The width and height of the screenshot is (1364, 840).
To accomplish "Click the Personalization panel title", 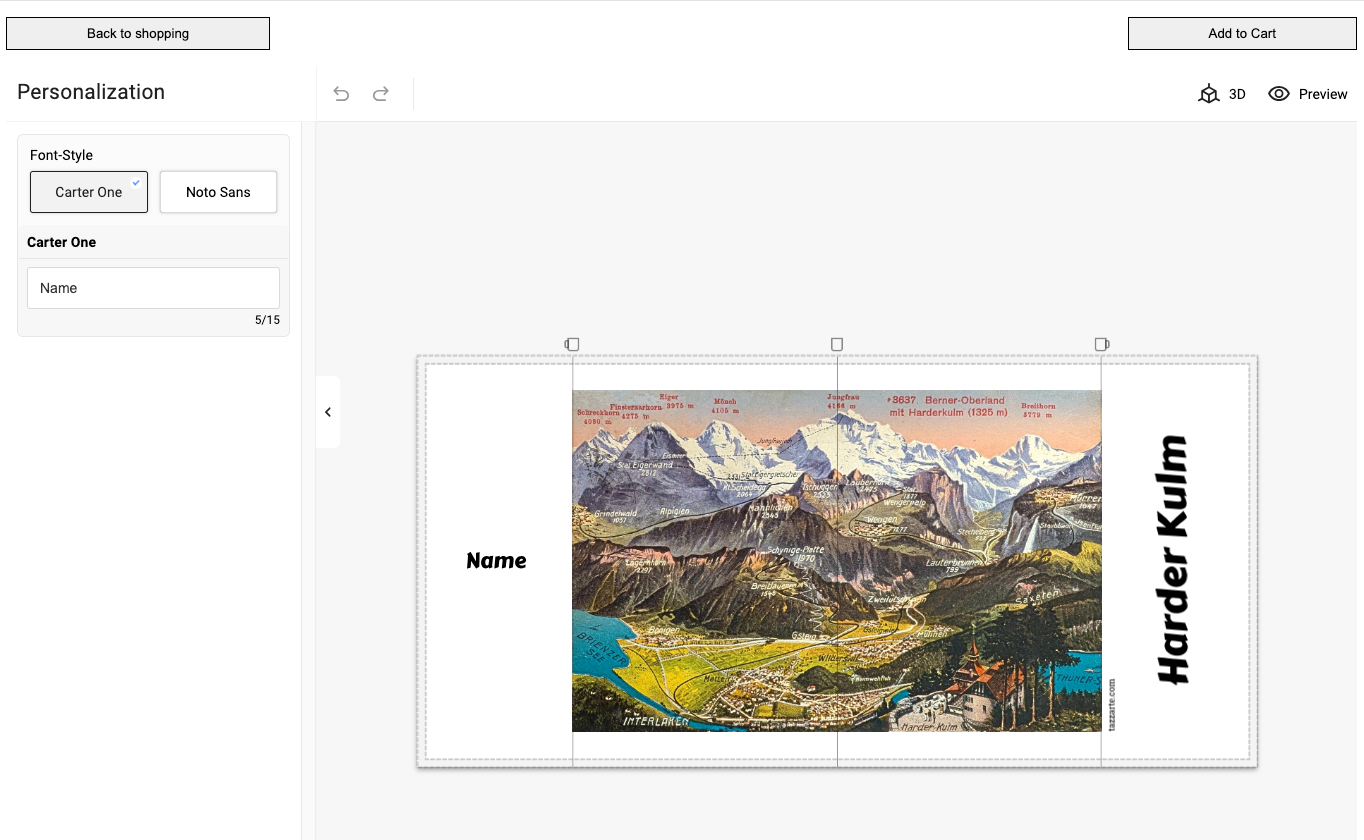I will (91, 92).
